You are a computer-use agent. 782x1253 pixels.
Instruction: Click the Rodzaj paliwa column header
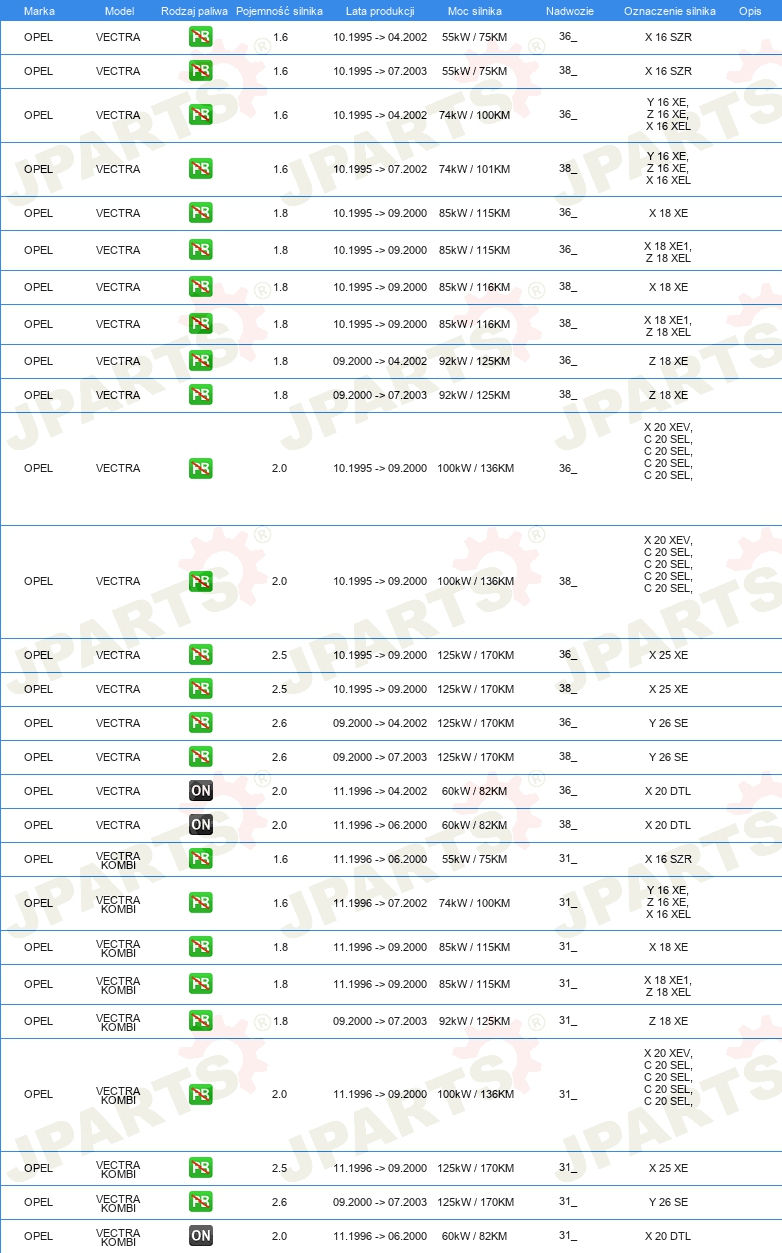(x=194, y=10)
